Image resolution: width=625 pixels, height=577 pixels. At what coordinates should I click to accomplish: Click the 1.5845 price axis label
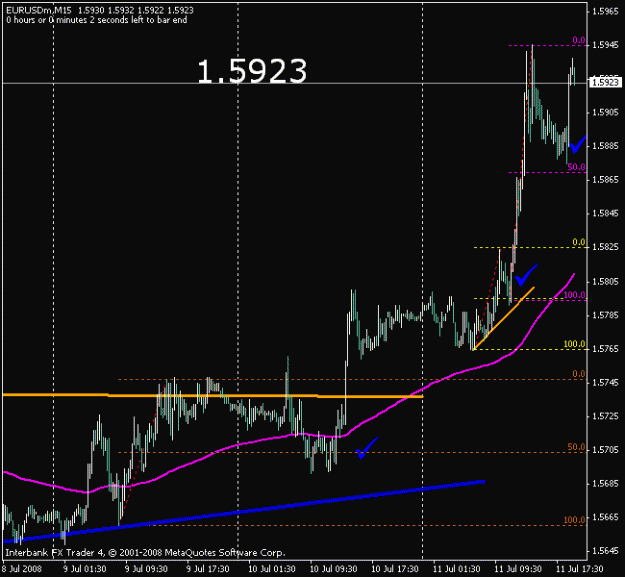[x=605, y=213]
